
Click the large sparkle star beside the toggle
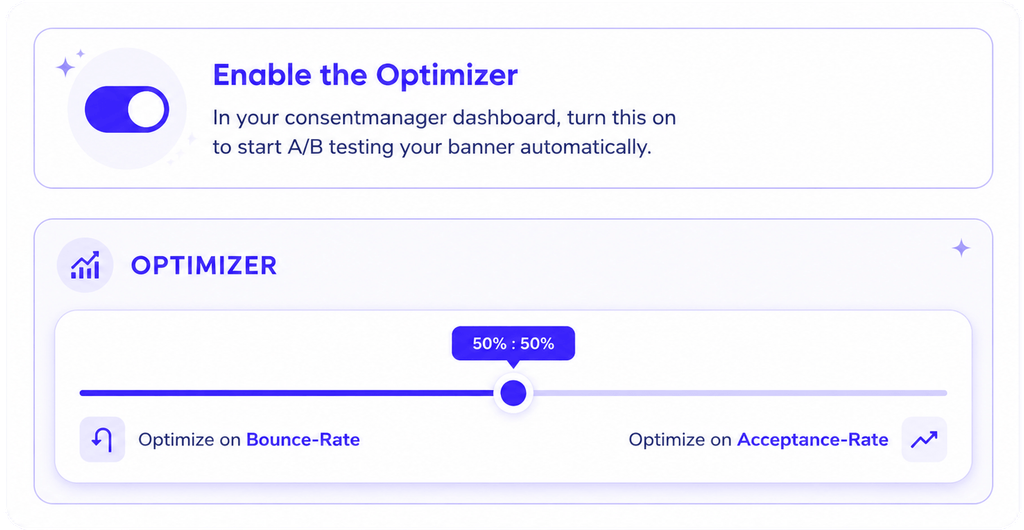click(65, 67)
